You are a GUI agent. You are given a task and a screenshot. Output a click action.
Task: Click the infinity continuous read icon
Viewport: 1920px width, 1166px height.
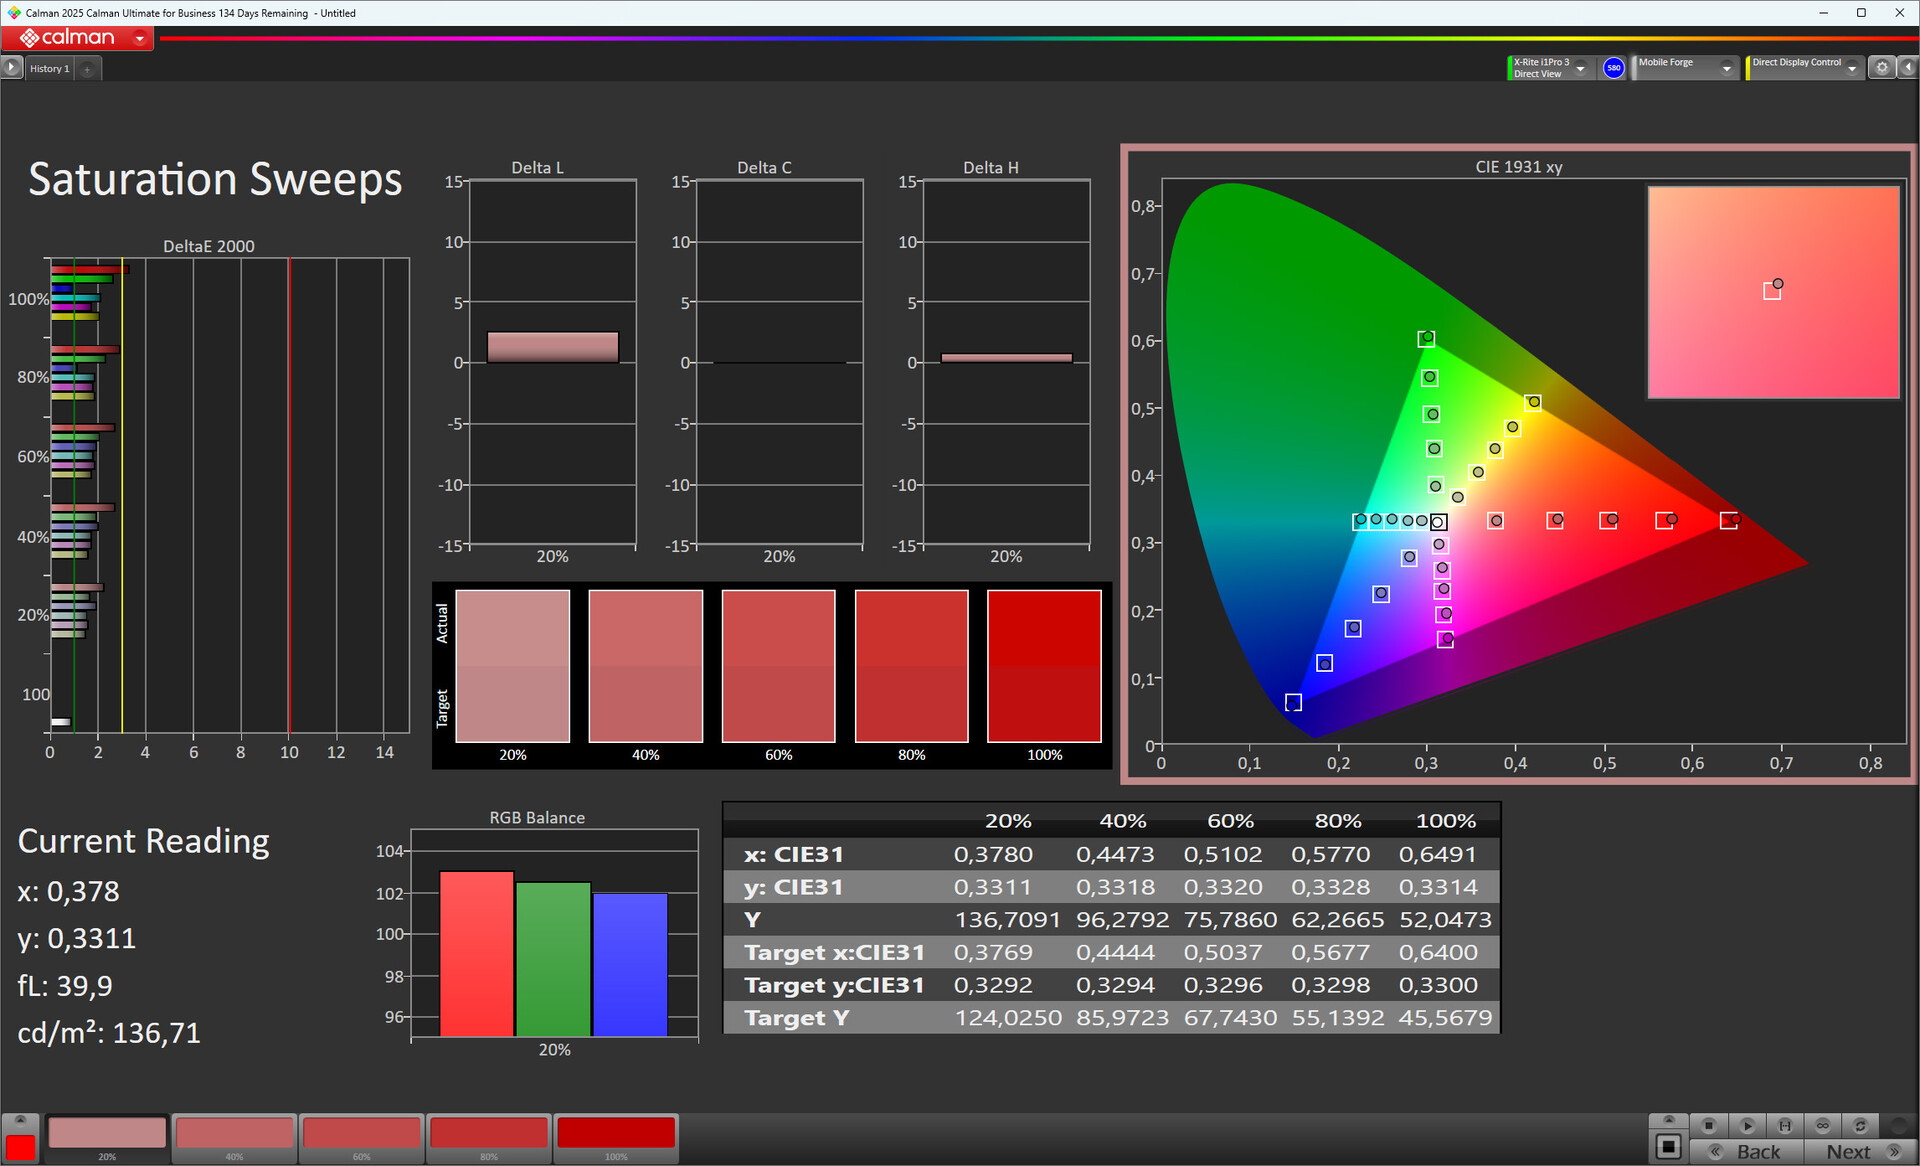point(1823,1125)
